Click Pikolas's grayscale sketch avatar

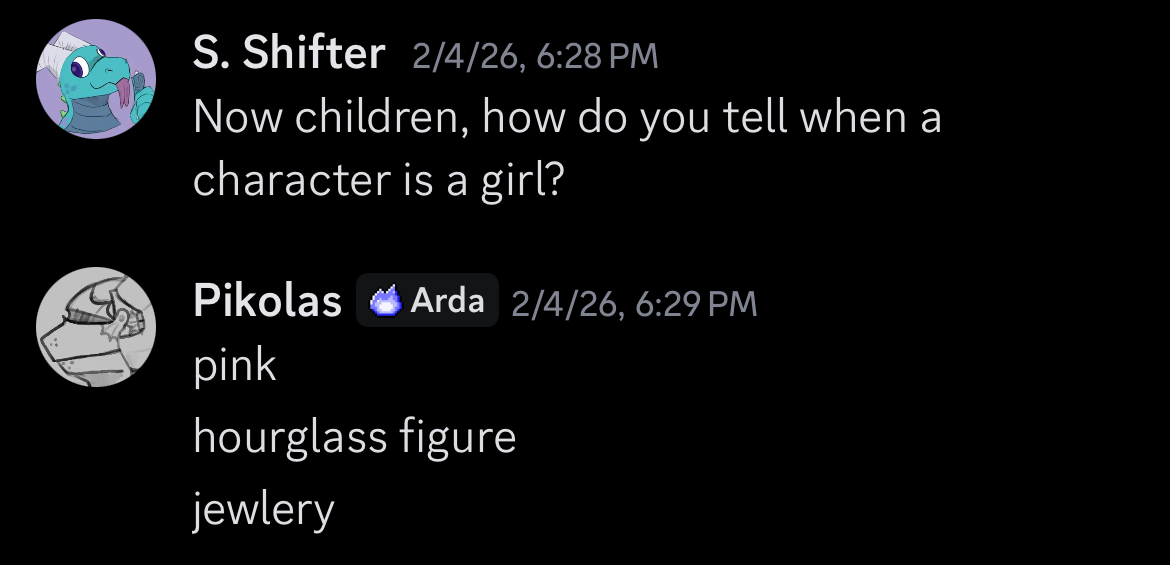click(96, 327)
